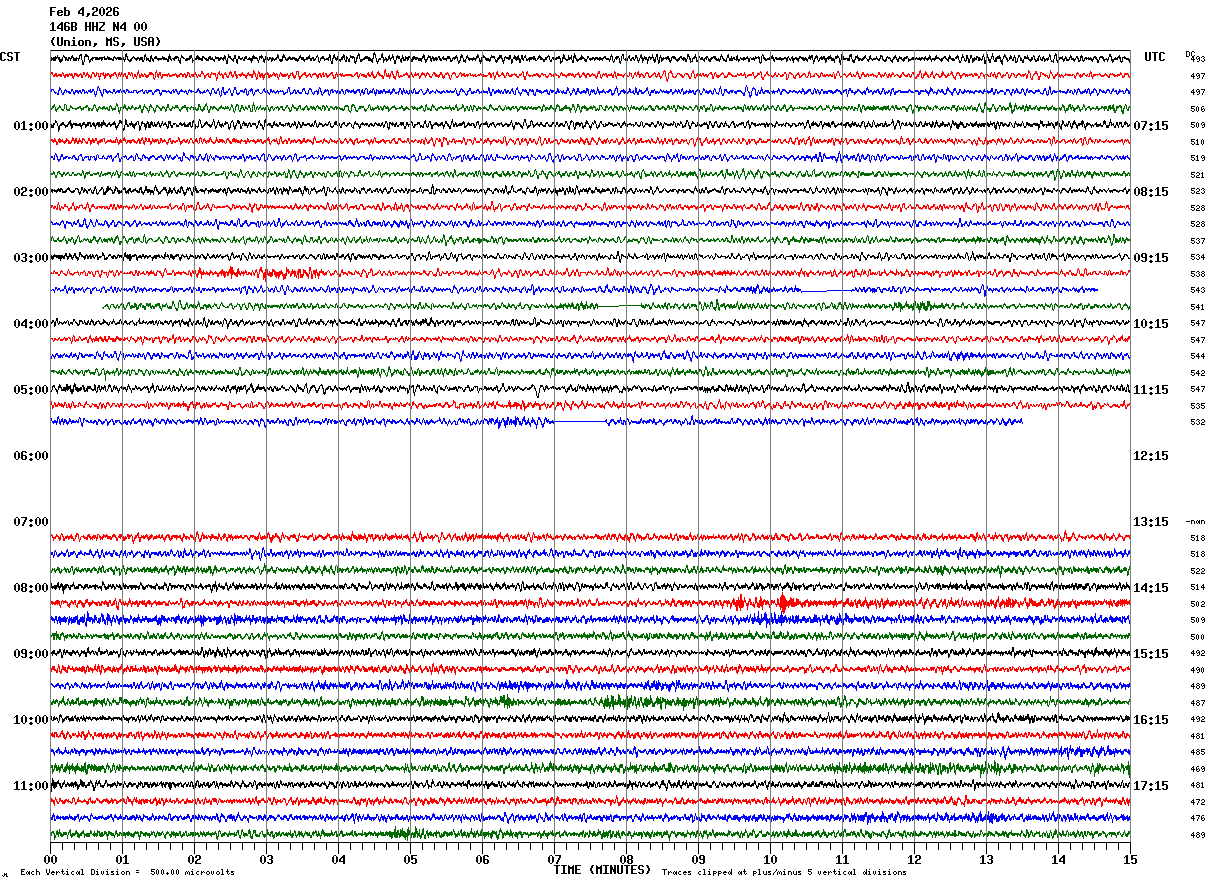Click the 13:15 UTC time label
The width and height of the screenshot is (1210, 886).
tap(1151, 522)
